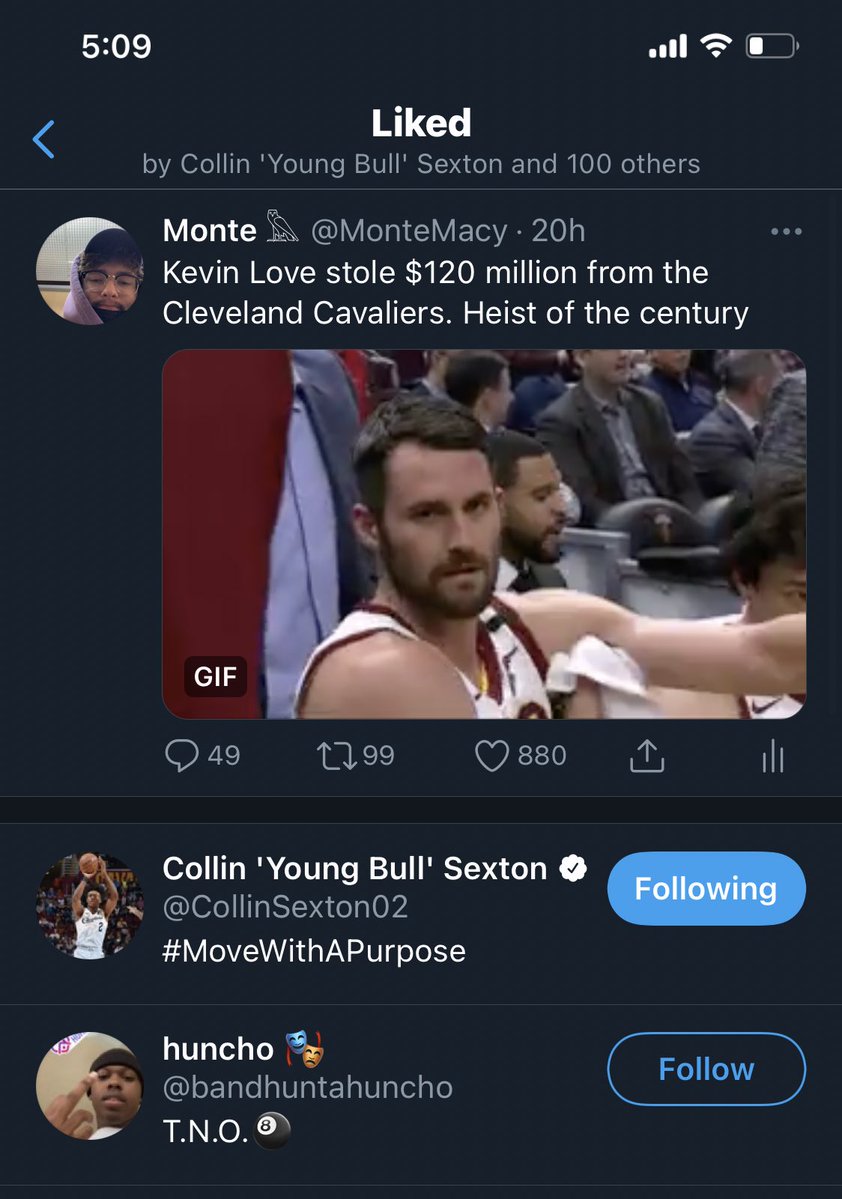Viewport: 842px width, 1199px height.
Task: Tap the blue back arrow
Action: pos(44,139)
